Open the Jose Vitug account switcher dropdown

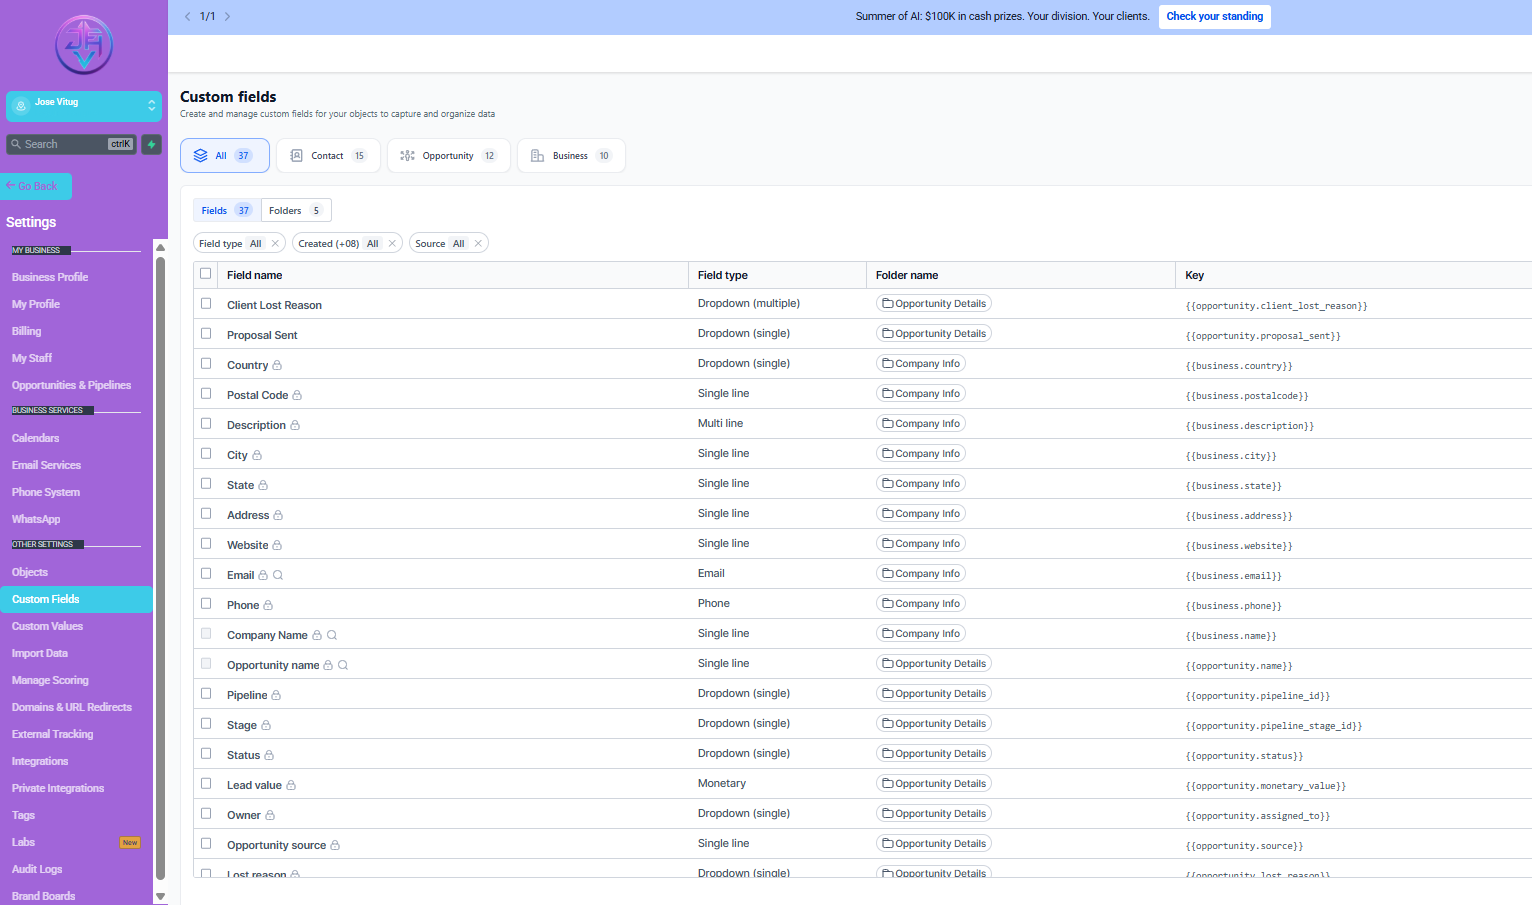click(x=84, y=106)
